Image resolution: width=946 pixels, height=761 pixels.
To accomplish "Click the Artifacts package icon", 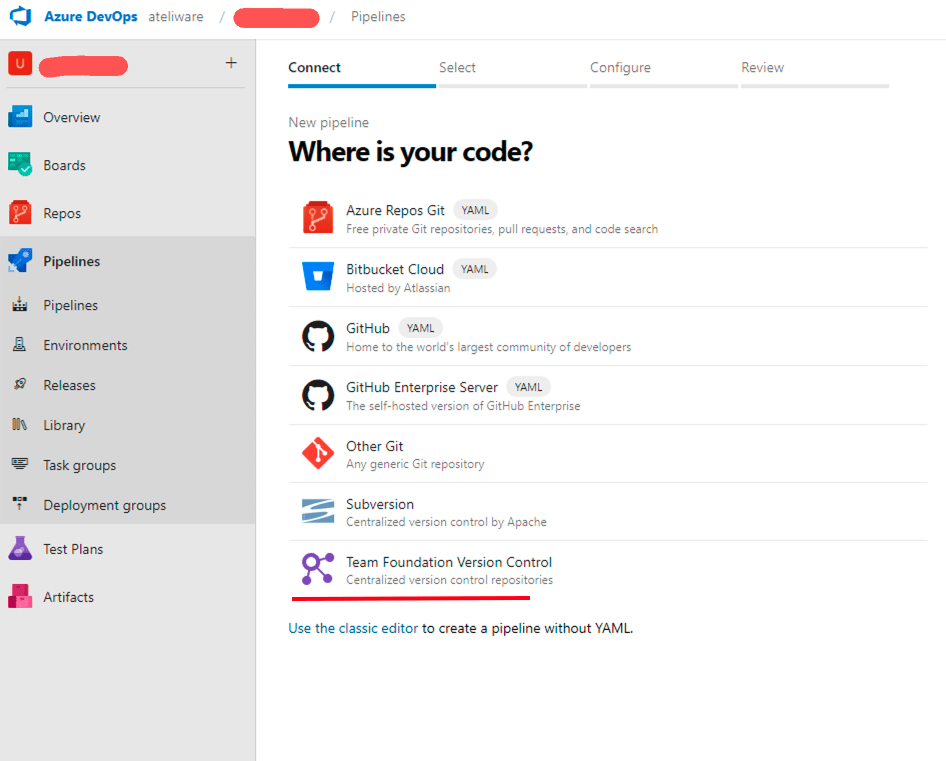I will 20,596.
